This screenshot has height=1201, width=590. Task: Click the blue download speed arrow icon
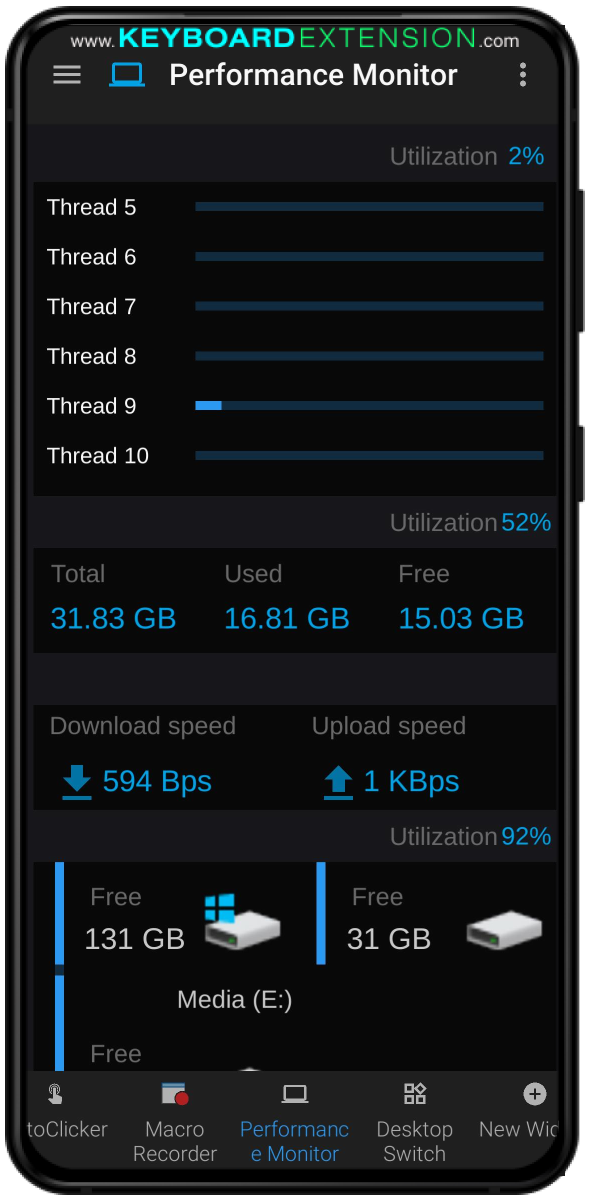coord(76,781)
